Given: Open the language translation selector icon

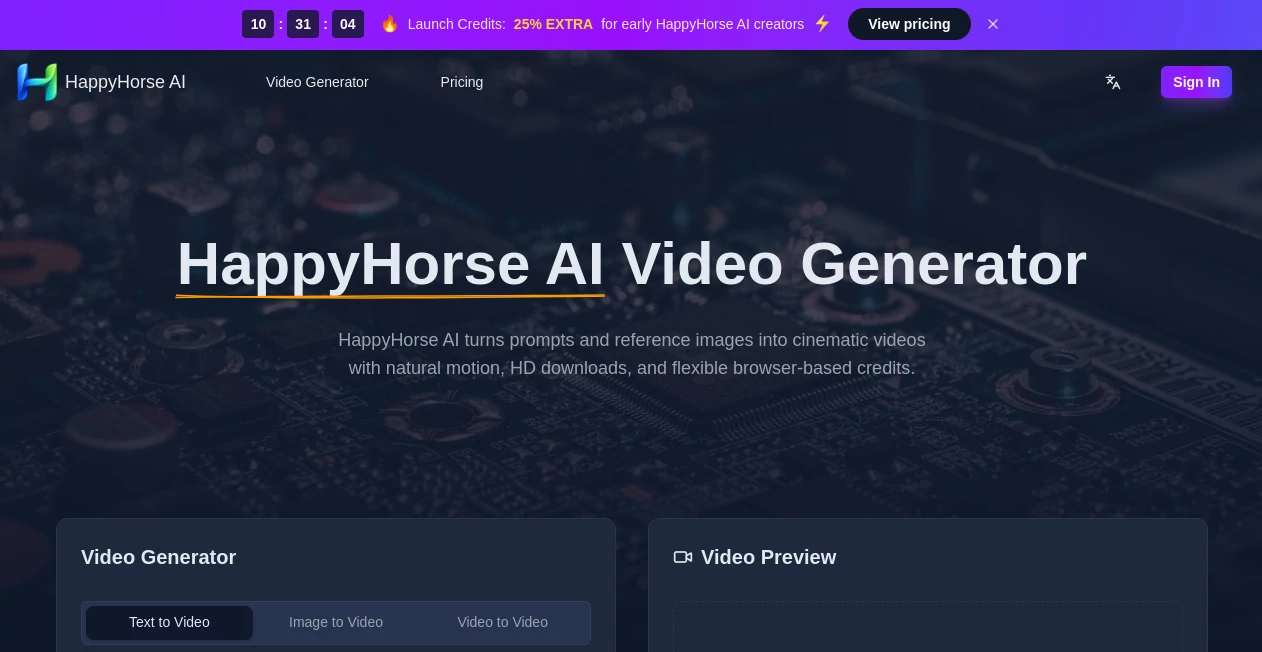Looking at the screenshot, I should coord(1113,82).
